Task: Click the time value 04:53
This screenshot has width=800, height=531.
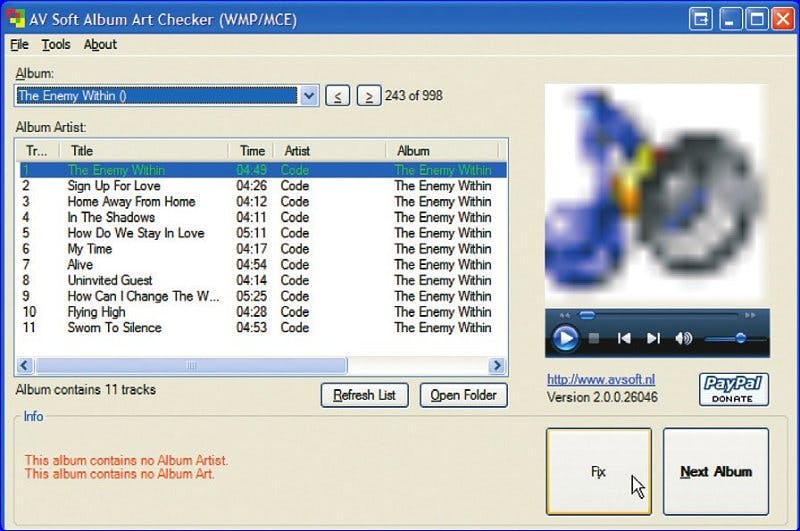Action: click(x=252, y=328)
